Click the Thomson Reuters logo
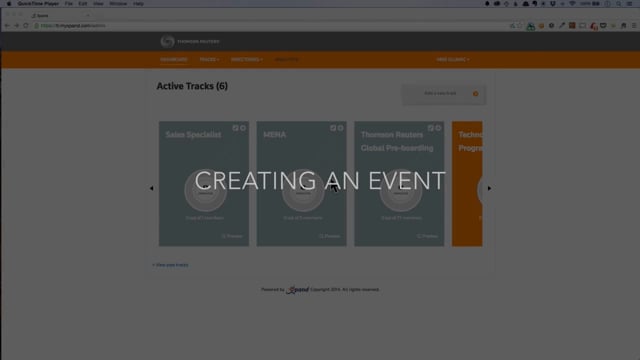 click(190, 41)
